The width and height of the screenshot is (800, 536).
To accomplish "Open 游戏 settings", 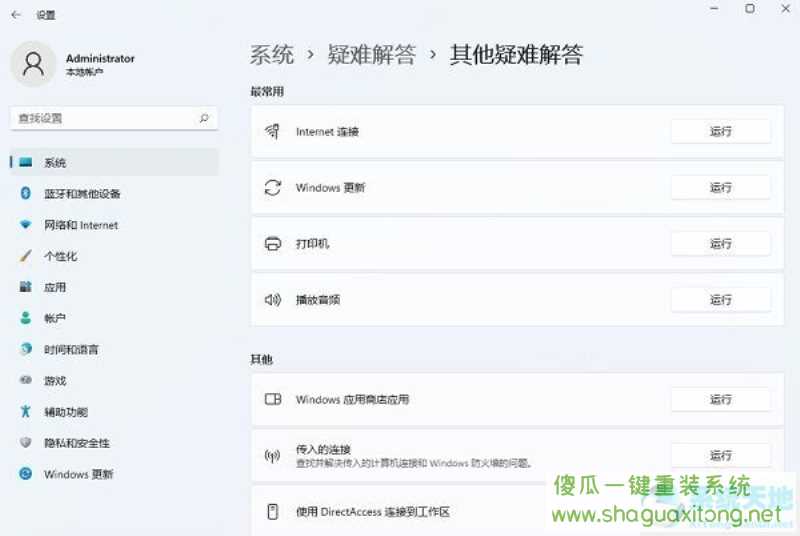I will click(114, 380).
